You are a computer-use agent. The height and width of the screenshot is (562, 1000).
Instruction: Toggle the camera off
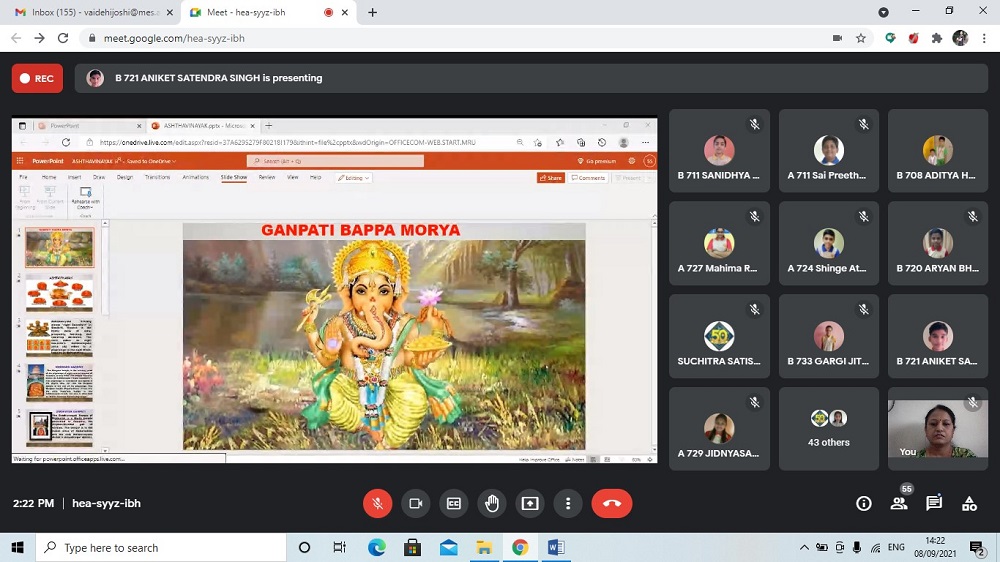(x=416, y=504)
